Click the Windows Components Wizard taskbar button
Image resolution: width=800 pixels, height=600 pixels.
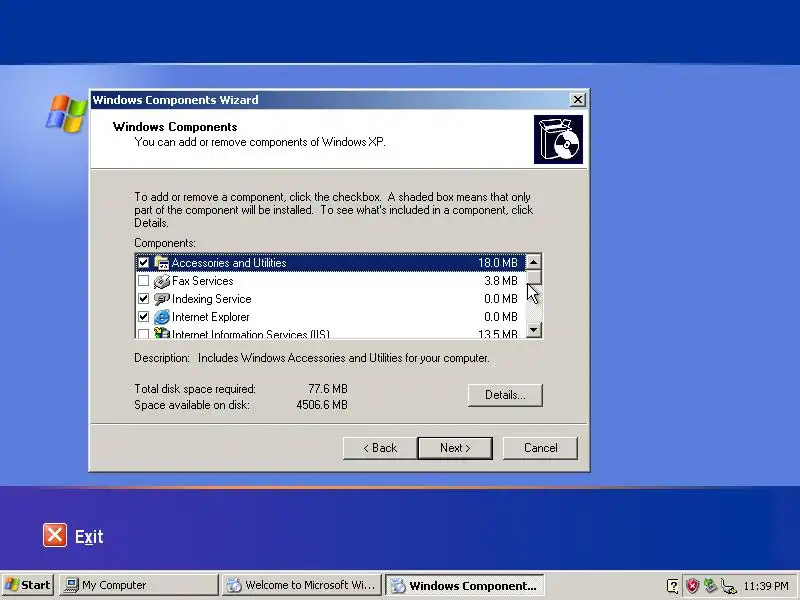(465, 585)
